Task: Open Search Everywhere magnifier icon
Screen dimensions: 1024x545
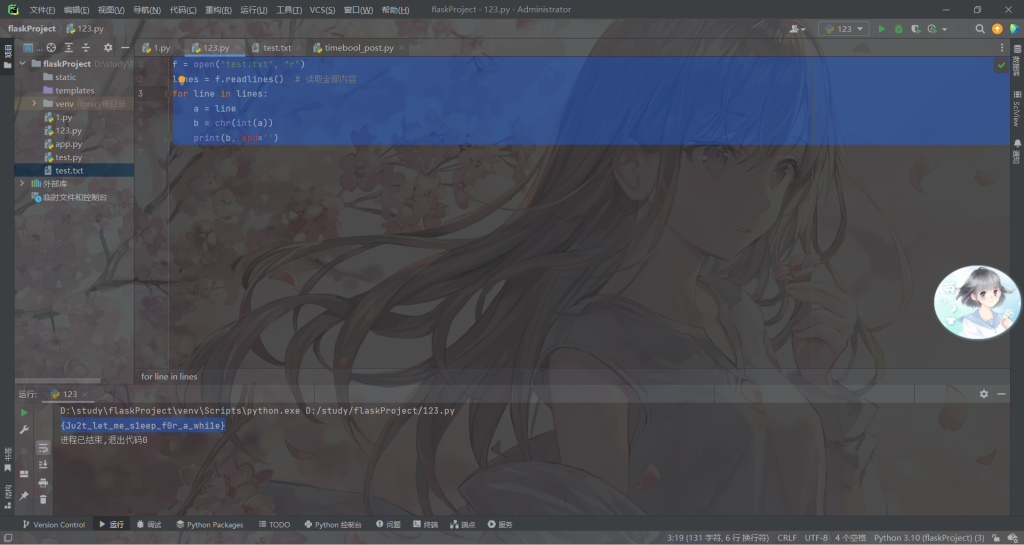Action: coord(980,29)
